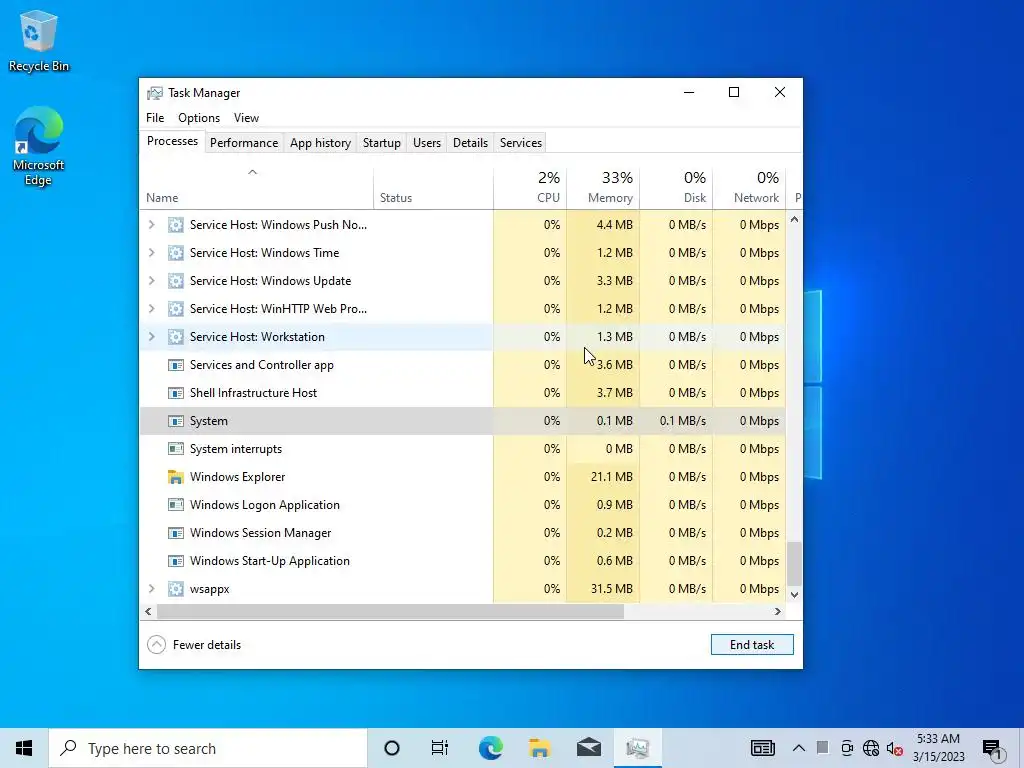The width and height of the screenshot is (1024, 768).
Task: Open the Options menu
Action: pos(199,118)
